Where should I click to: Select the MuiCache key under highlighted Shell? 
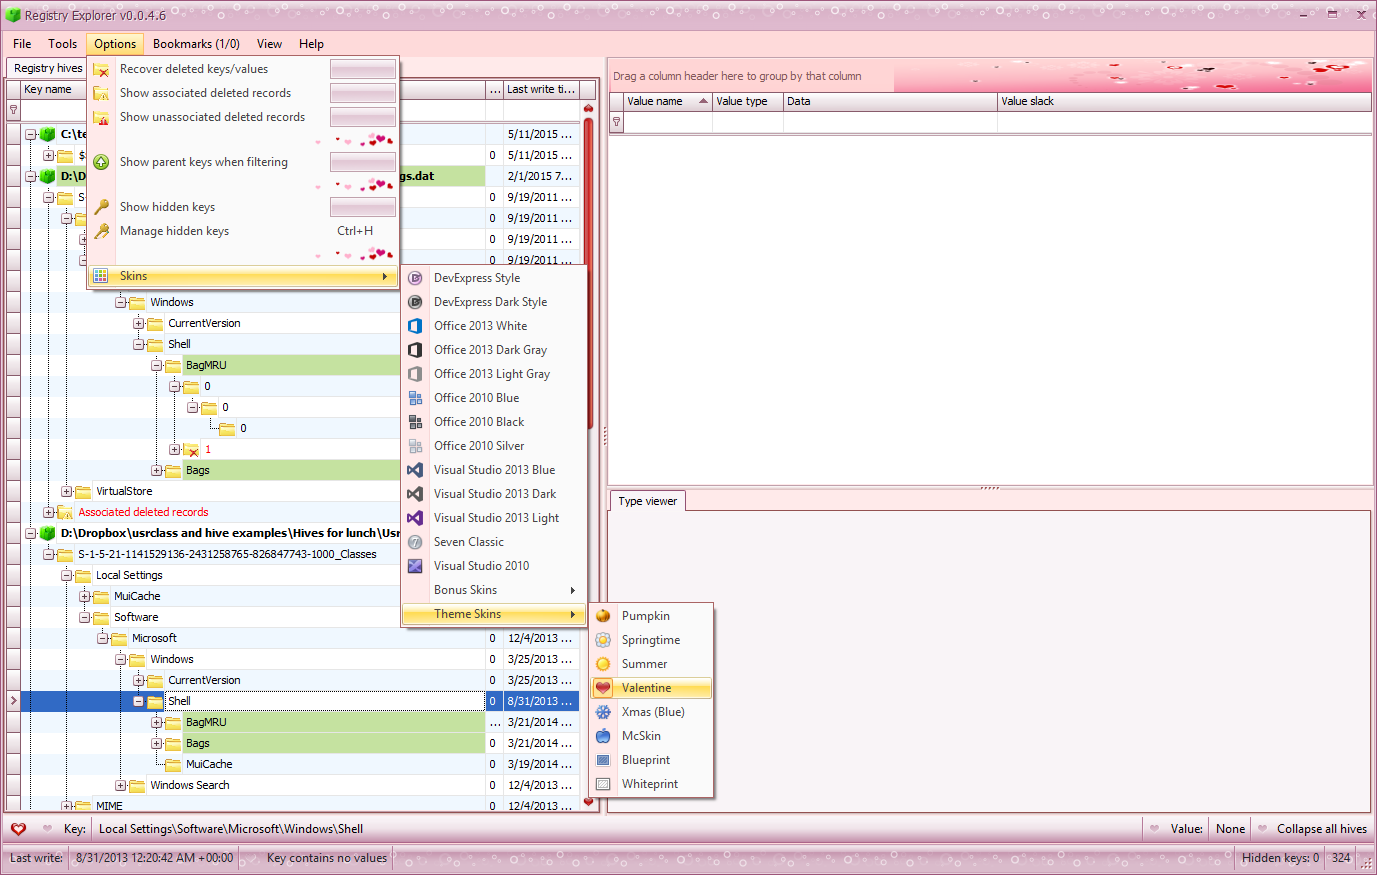(209, 764)
